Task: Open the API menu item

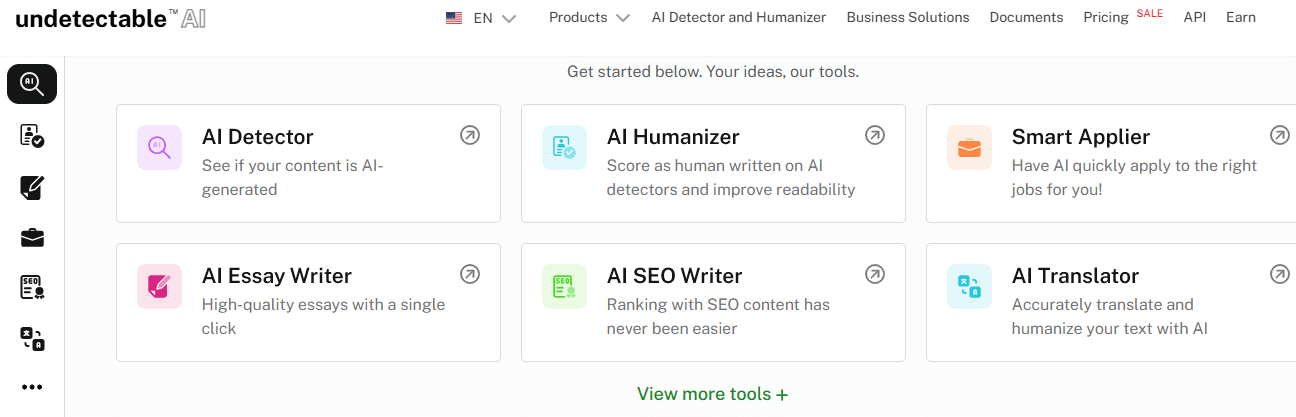Action: [1195, 17]
